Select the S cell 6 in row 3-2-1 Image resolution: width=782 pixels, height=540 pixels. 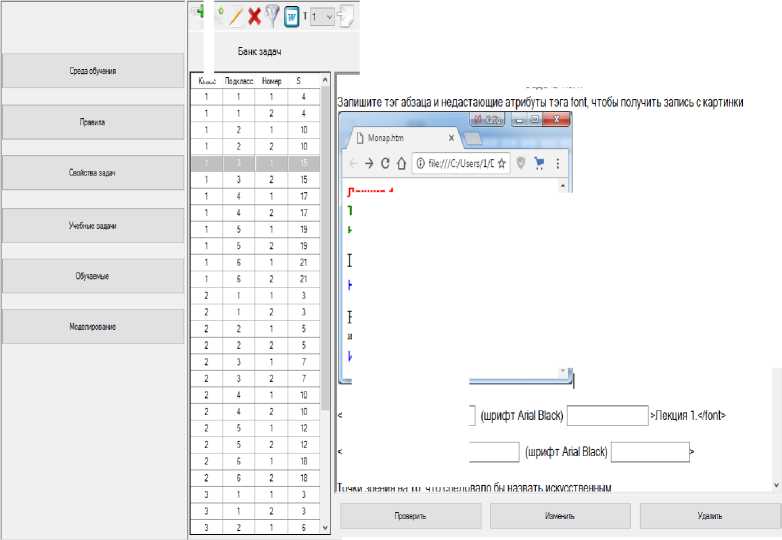304,527
